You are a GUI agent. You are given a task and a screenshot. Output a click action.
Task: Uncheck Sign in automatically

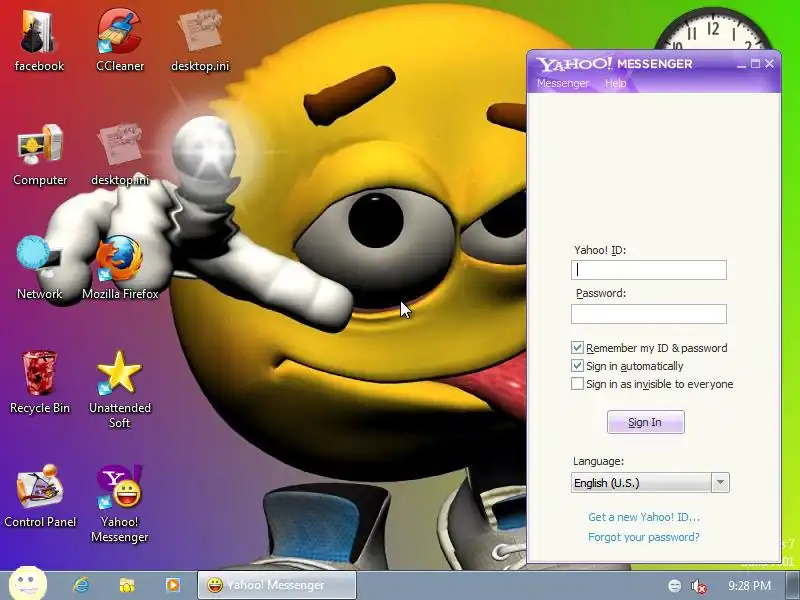click(577, 366)
